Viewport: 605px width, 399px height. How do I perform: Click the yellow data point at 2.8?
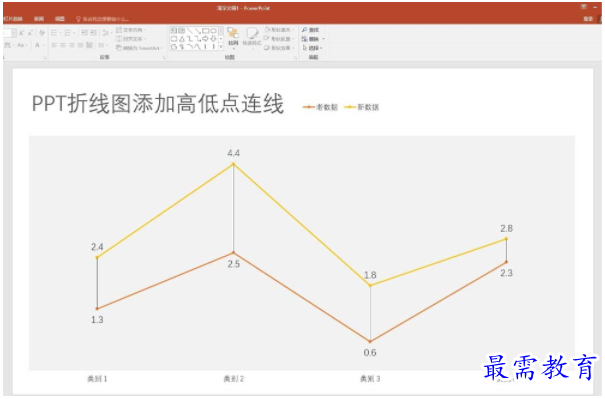[x=506, y=238]
